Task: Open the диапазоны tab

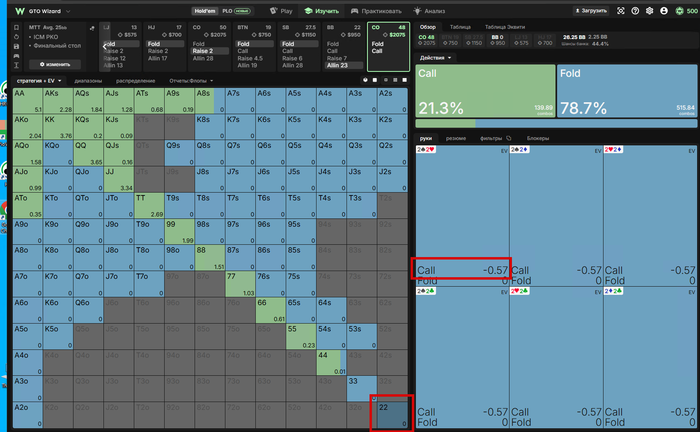Action: tap(88, 81)
